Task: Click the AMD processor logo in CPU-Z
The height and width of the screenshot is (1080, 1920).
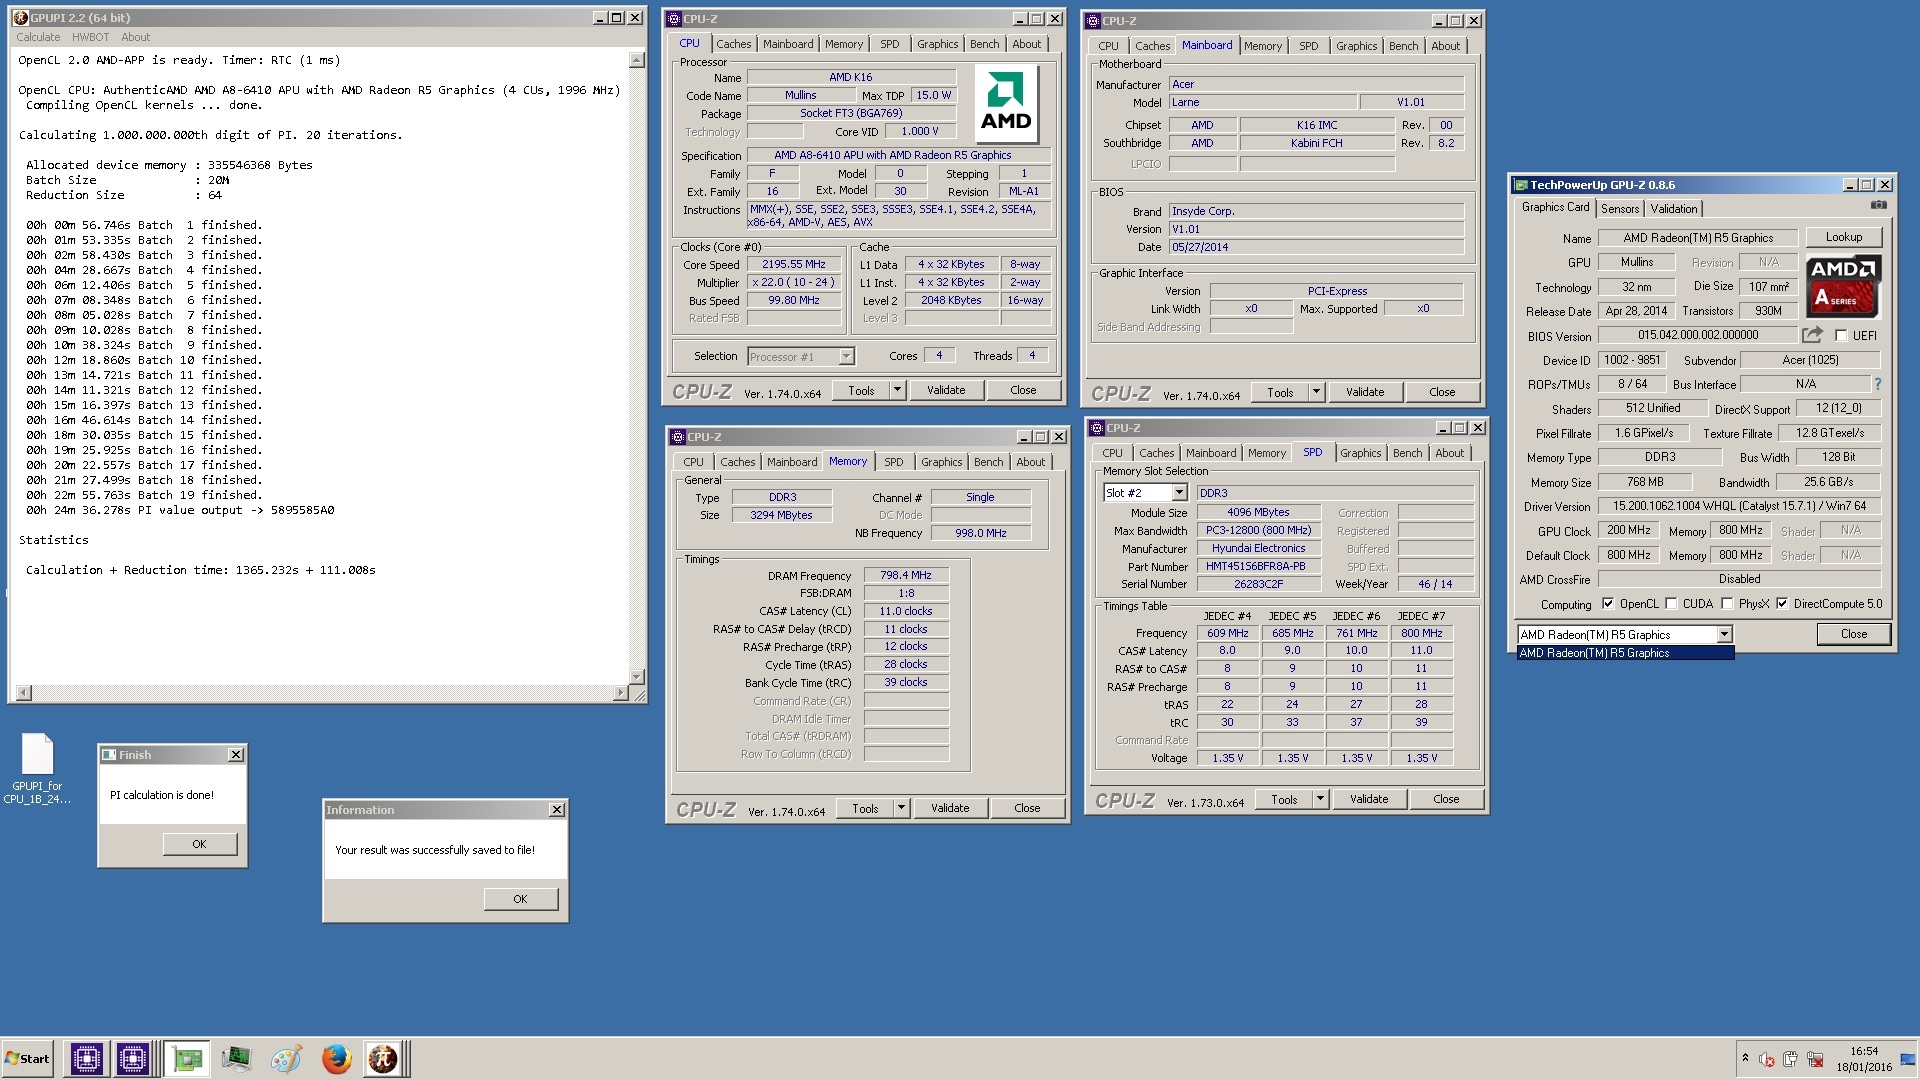Action: coord(1005,106)
